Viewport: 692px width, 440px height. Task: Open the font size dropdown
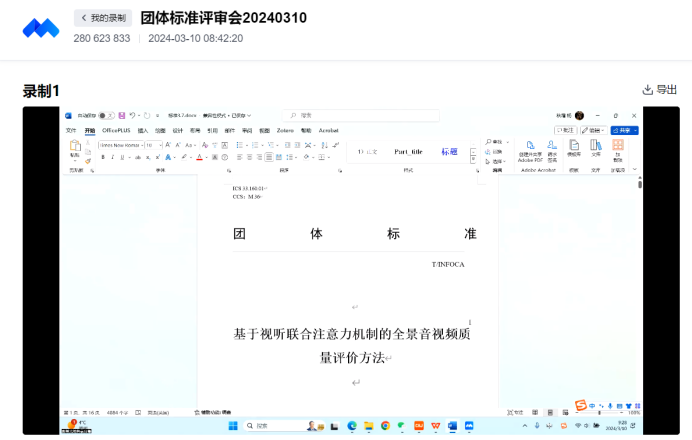pyautogui.click(x=160, y=145)
